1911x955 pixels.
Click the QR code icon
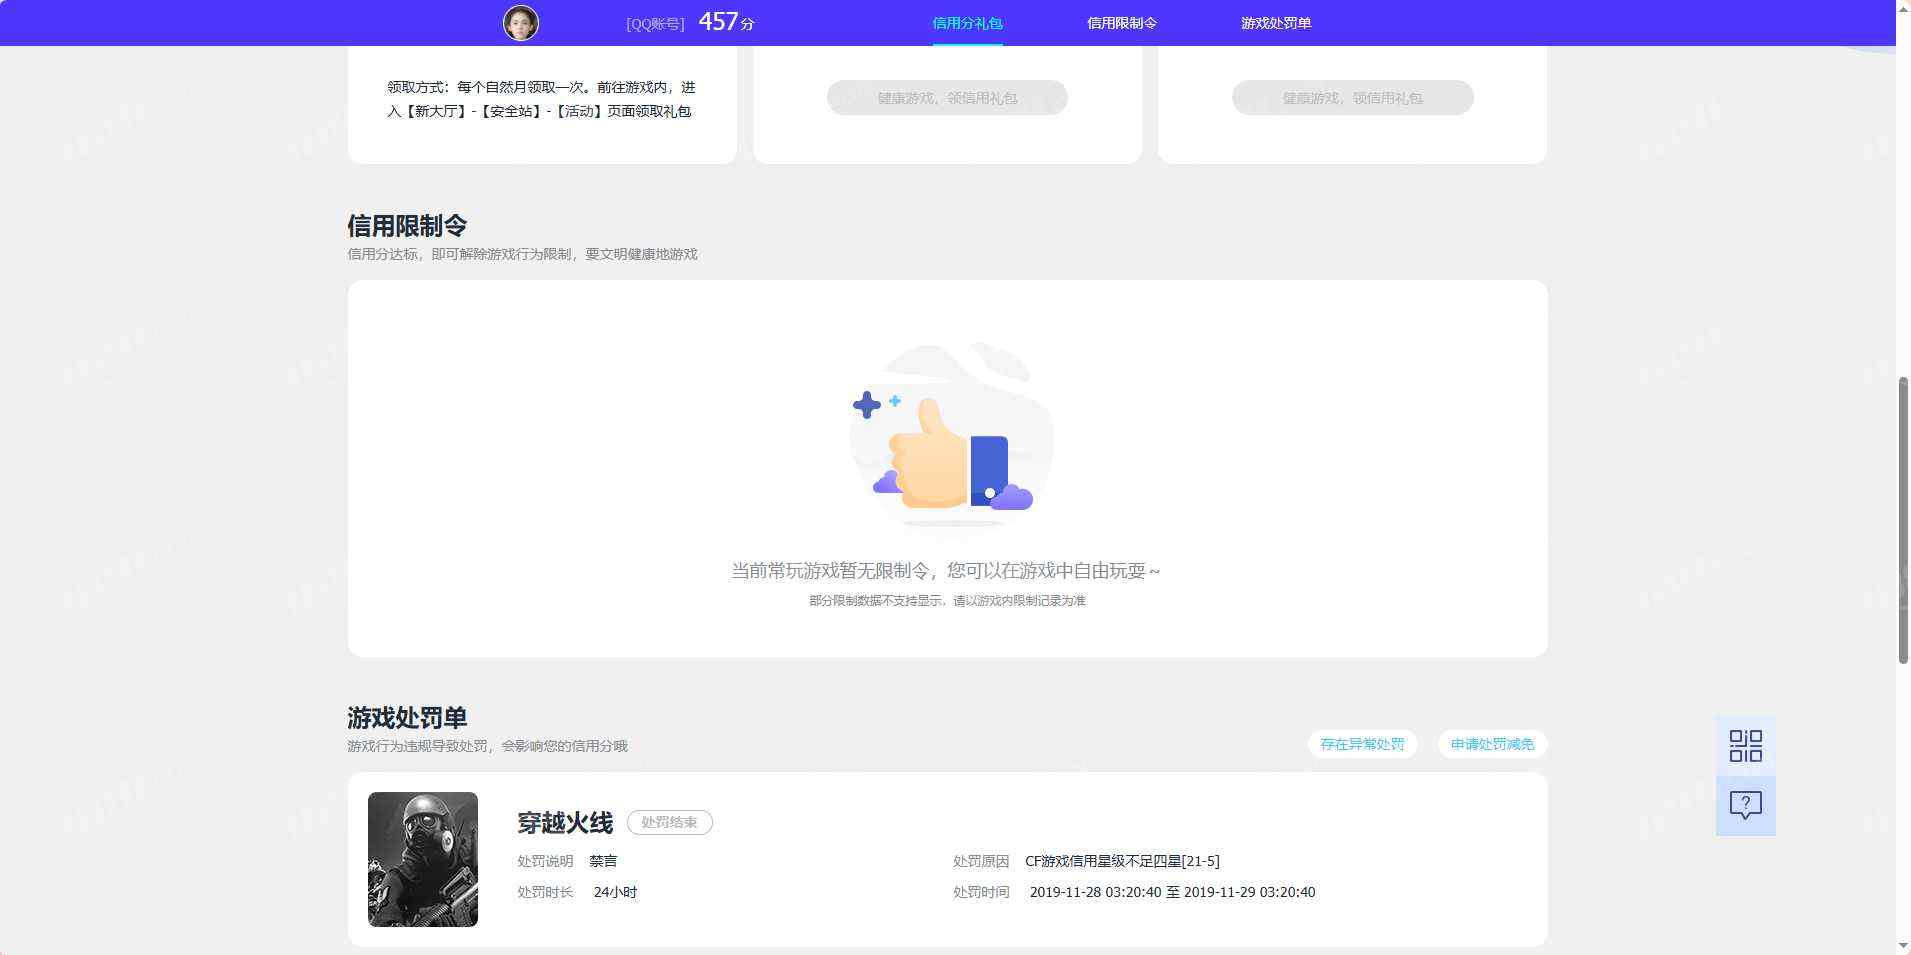(1745, 746)
